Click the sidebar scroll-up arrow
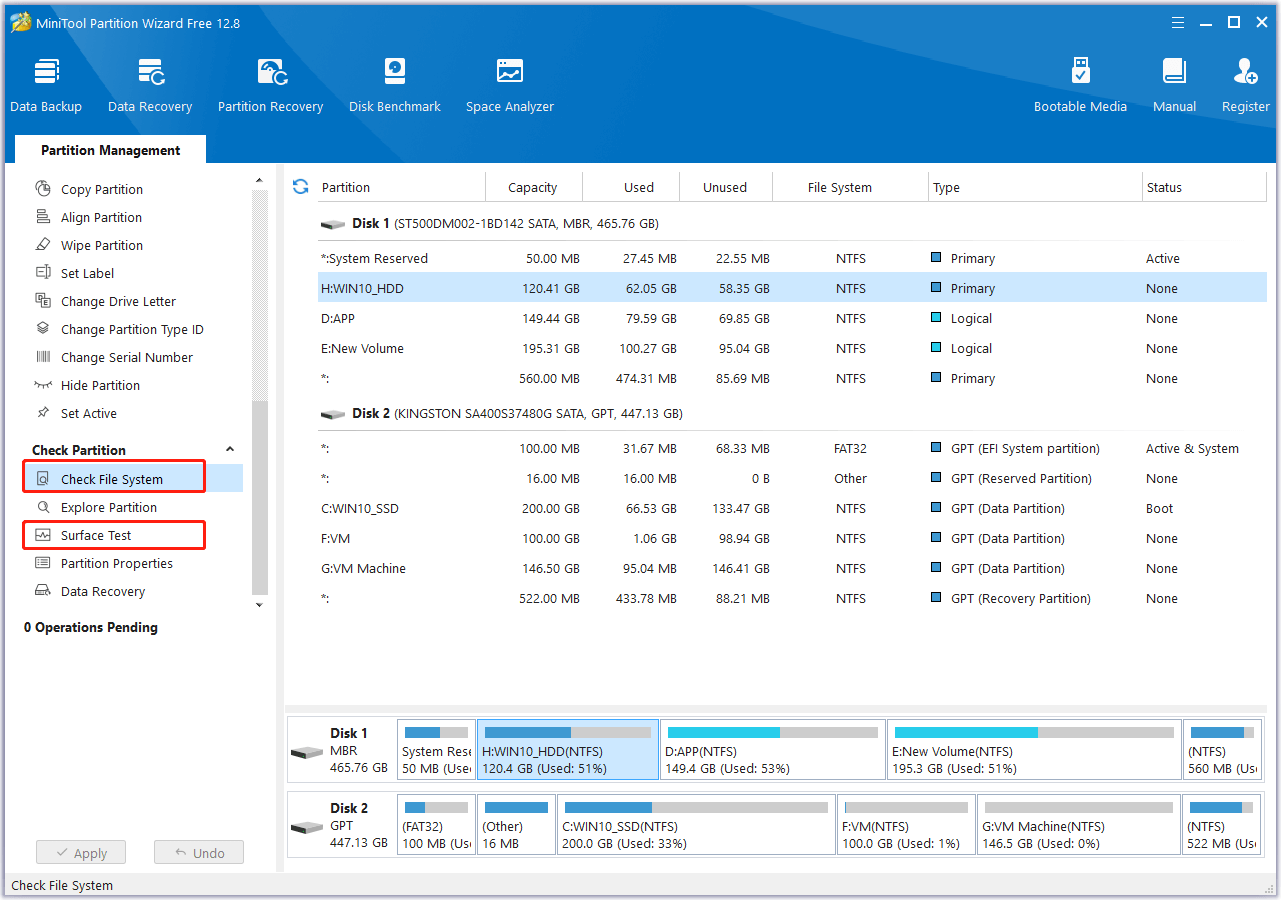This screenshot has height=900, width=1281. tap(260, 181)
